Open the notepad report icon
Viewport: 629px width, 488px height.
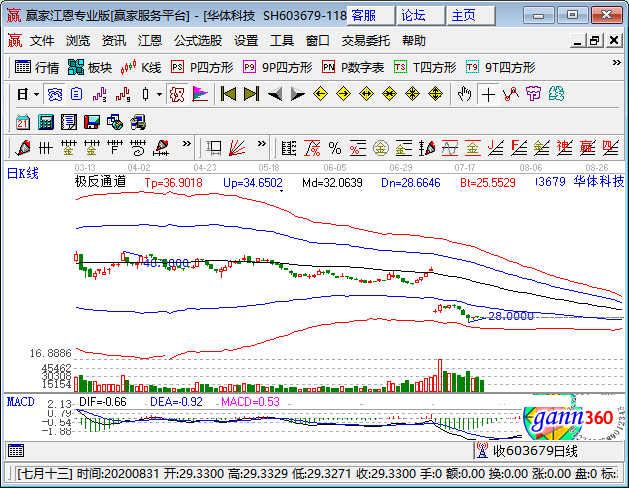click(x=69, y=122)
